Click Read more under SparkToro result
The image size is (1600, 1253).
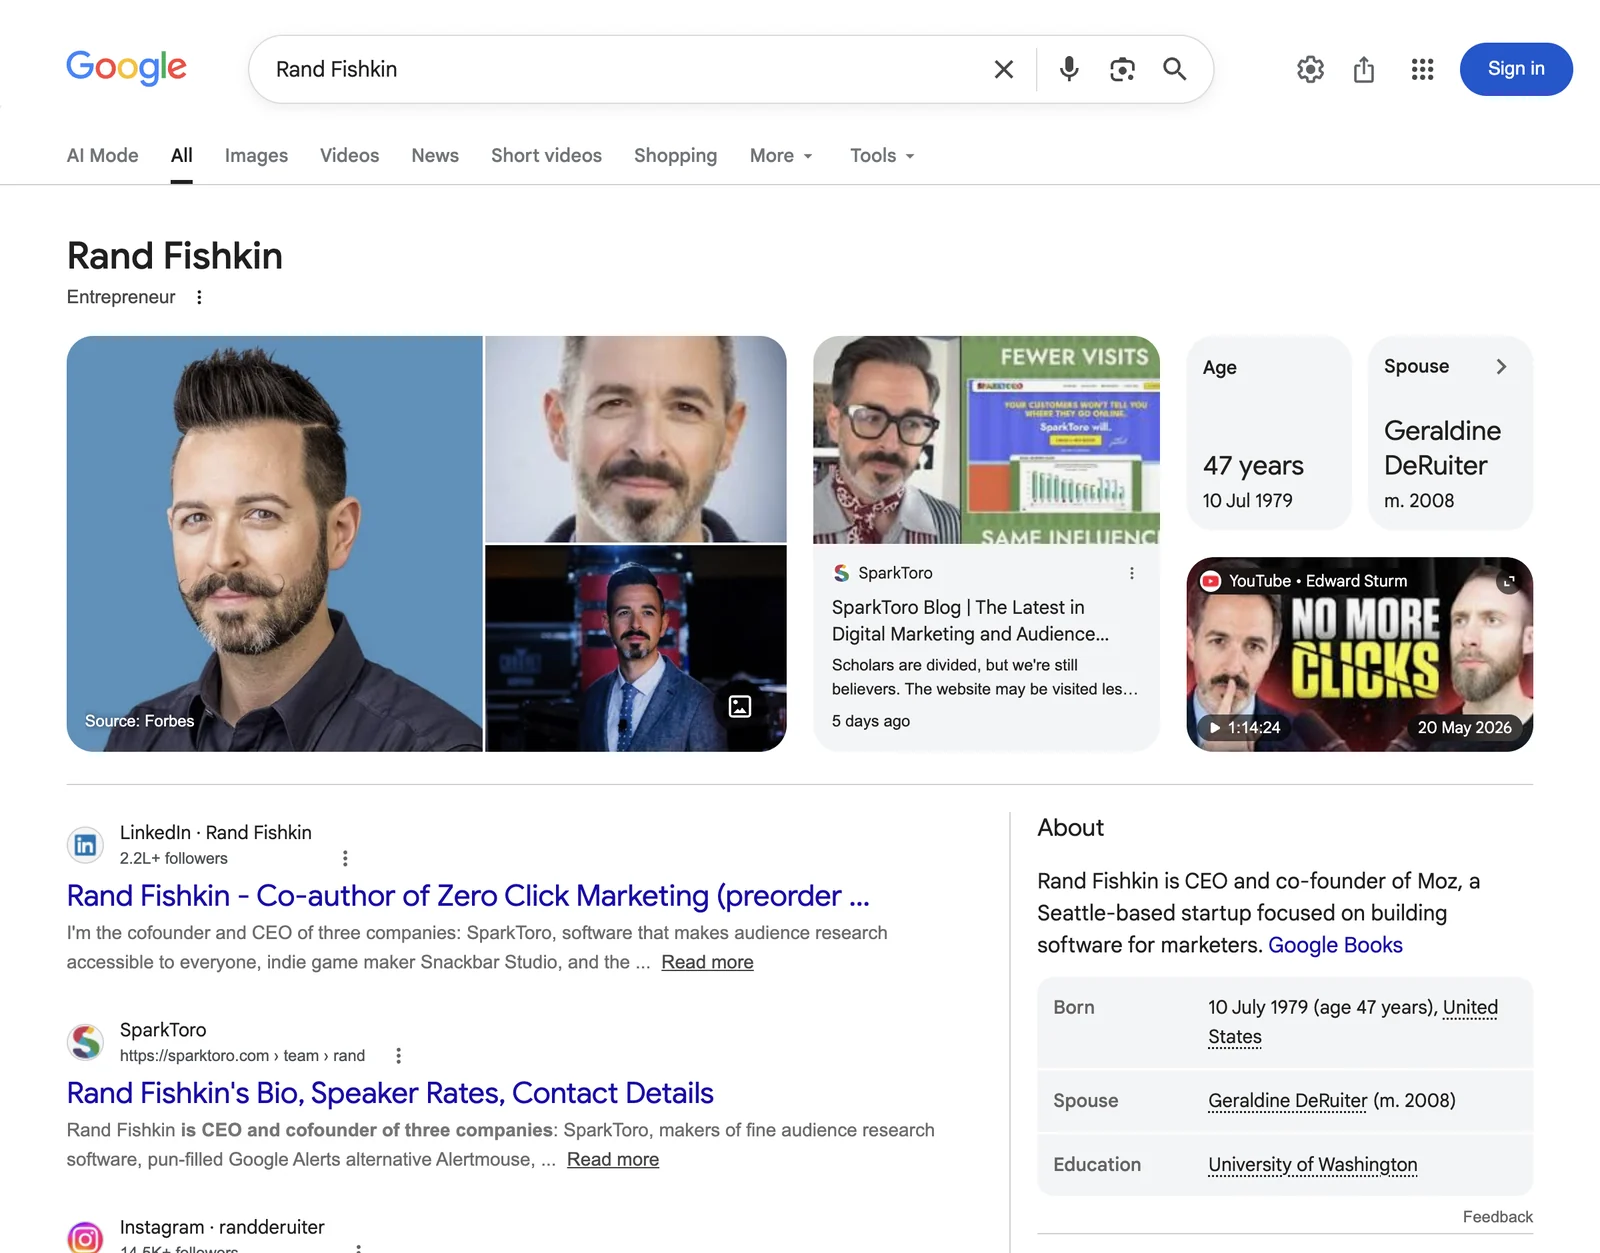(613, 1159)
